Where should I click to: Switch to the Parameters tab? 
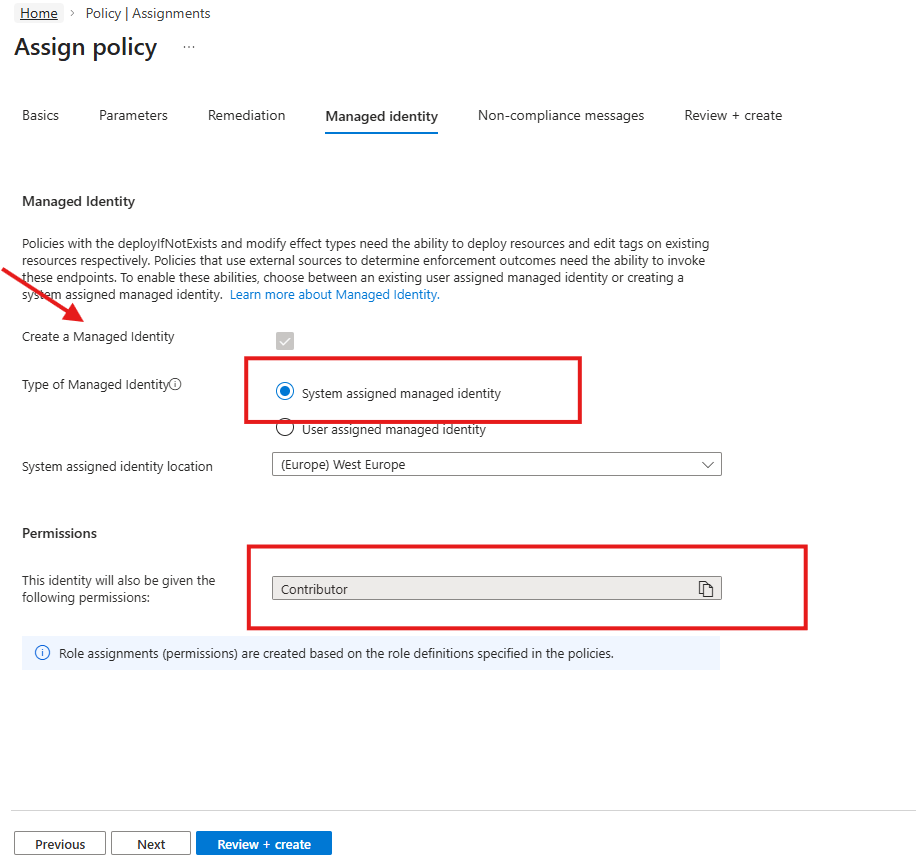[133, 116]
